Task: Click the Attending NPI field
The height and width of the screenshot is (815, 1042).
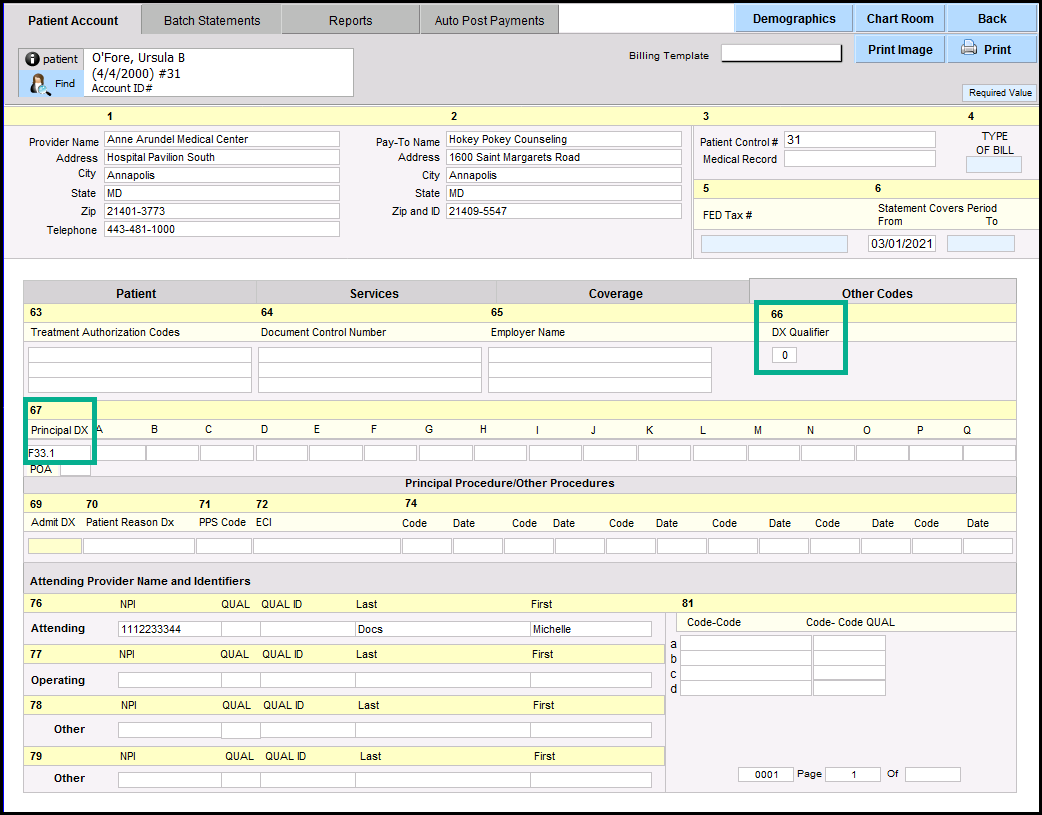Action: 169,629
